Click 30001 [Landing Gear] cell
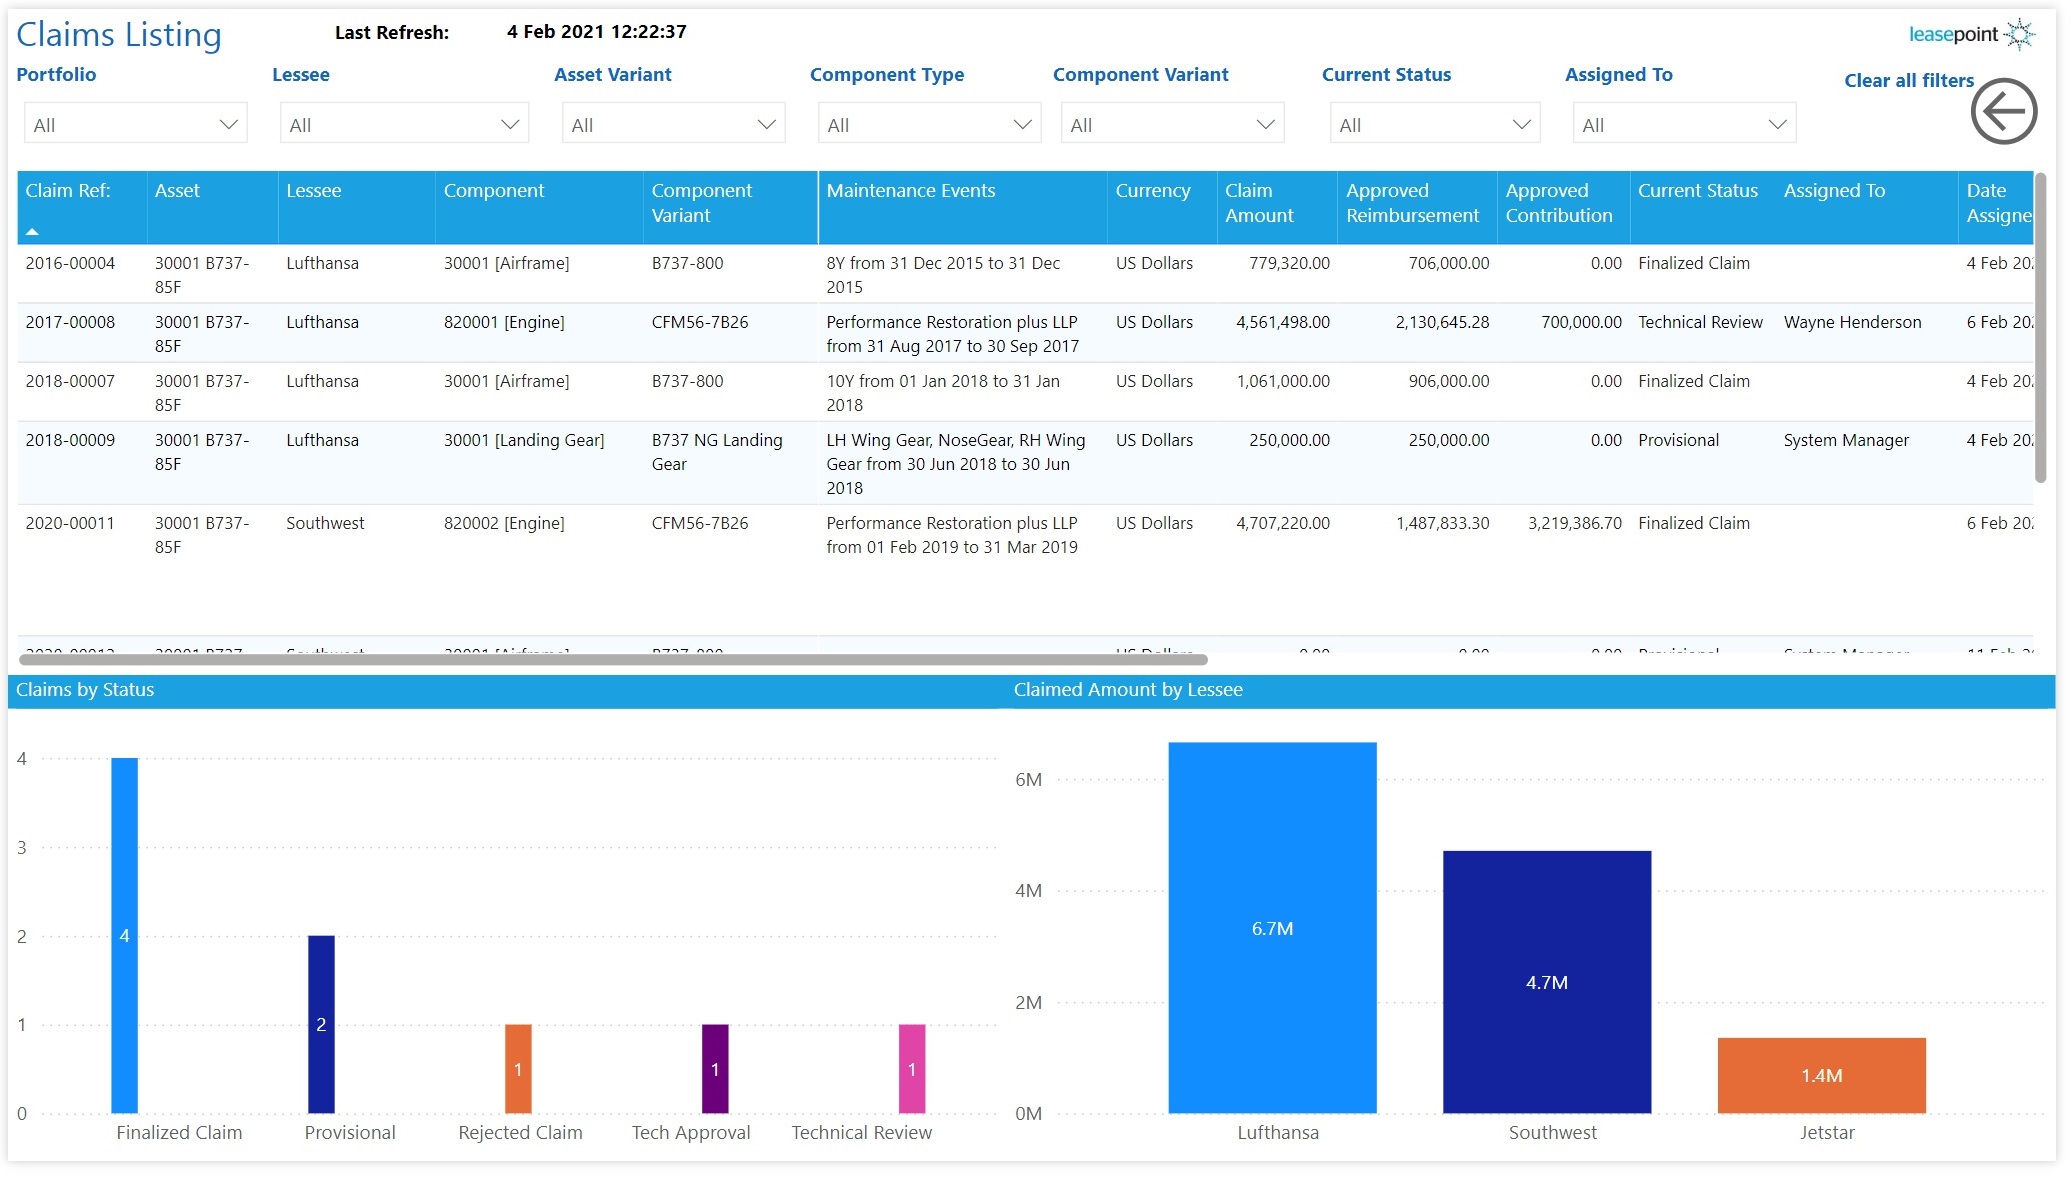The width and height of the screenshot is (2071, 1178). point(524,440)
